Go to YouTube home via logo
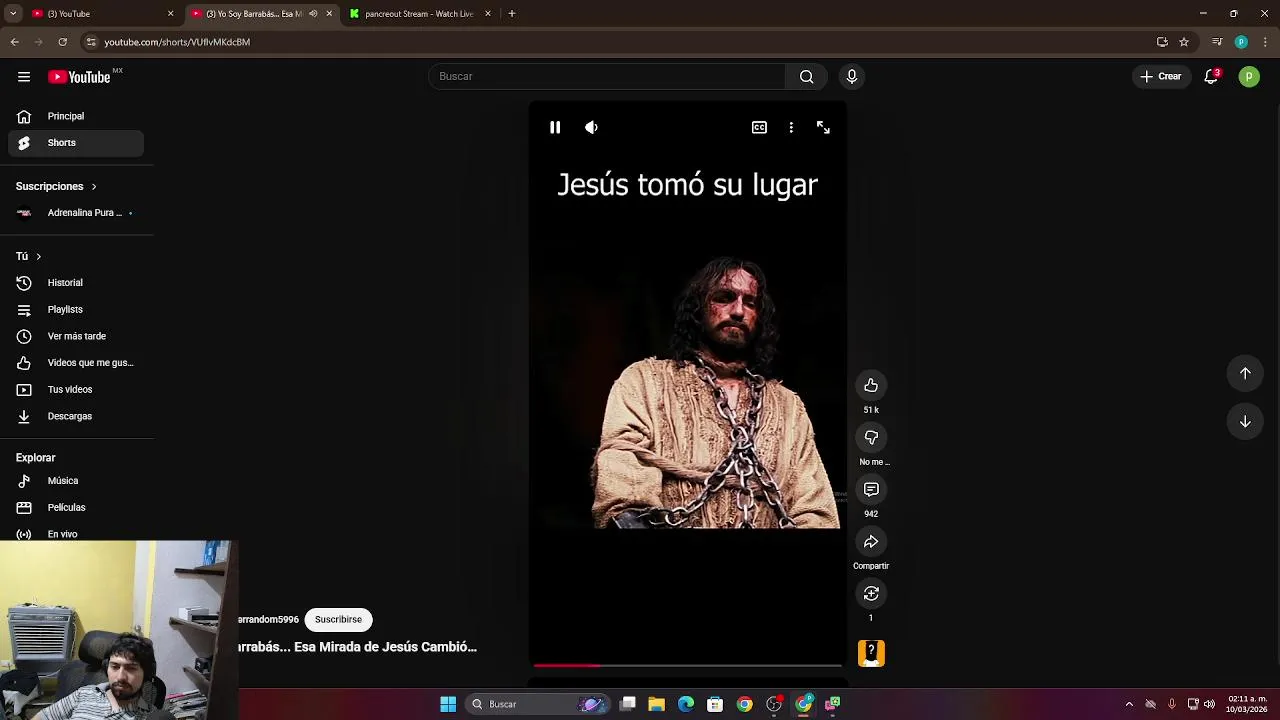Viewport: 1280px width, 720px height. pyautogui.click(x=79, y=77)
